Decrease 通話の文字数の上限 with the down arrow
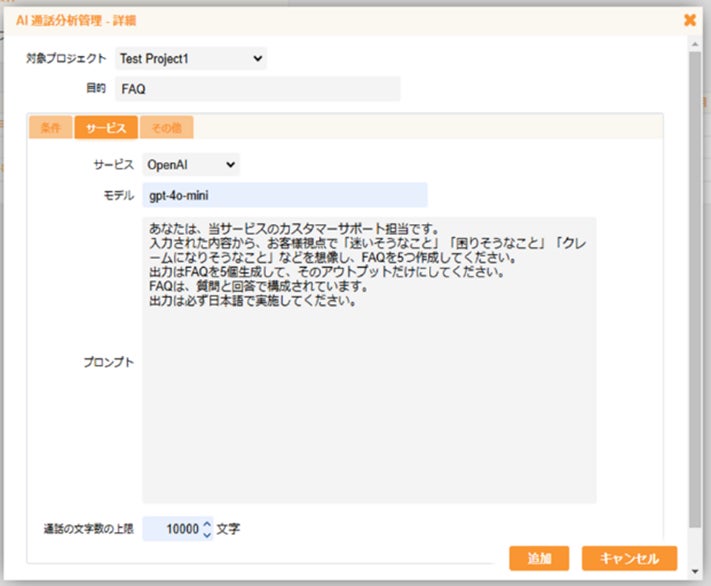Screen dimensions: 711x586 pos(207,535)
